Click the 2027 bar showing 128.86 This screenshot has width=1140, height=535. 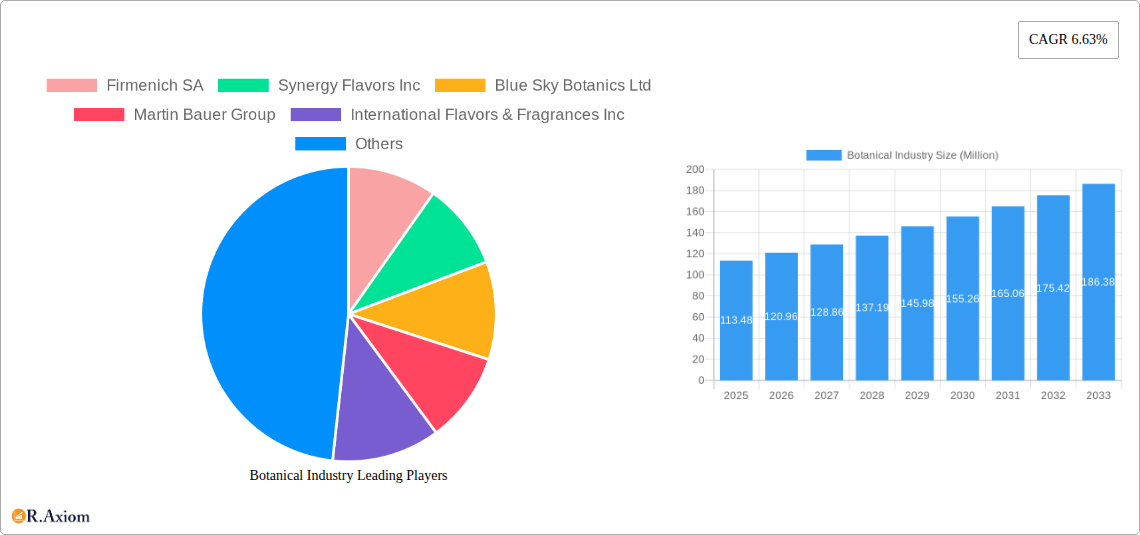pos(827,313)
